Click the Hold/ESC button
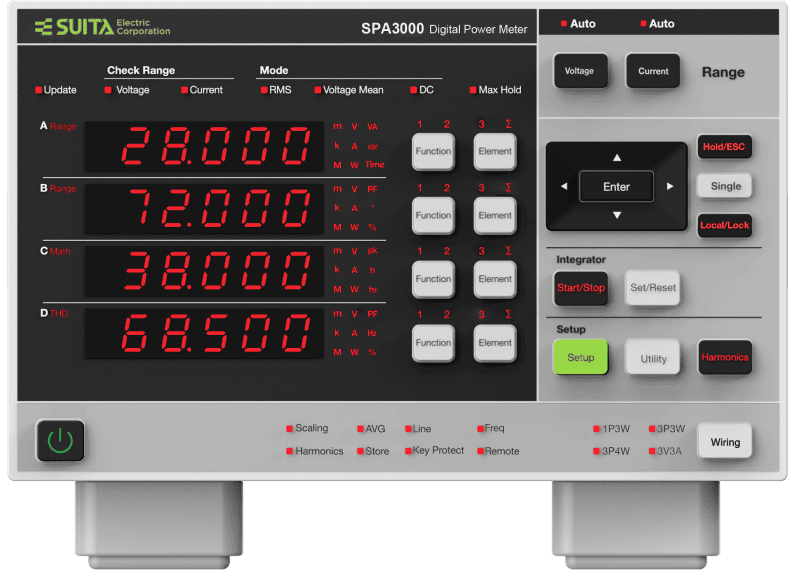 pos(724,147)
